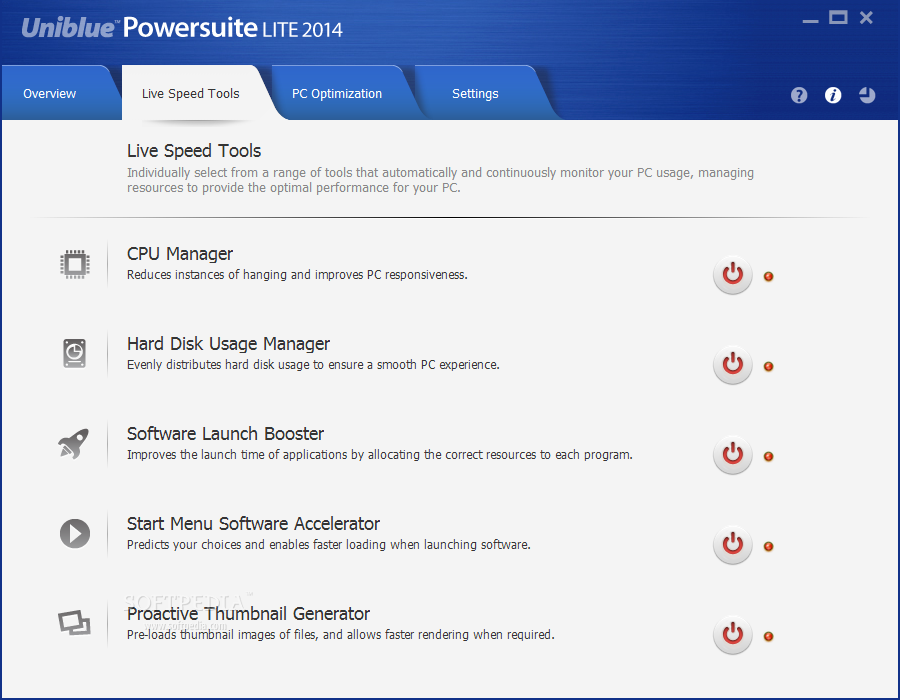Viewport: 900px width, 700px height.
Task: Click the Hard Disk Usage Manager disk icon
Action: [75, 353]
